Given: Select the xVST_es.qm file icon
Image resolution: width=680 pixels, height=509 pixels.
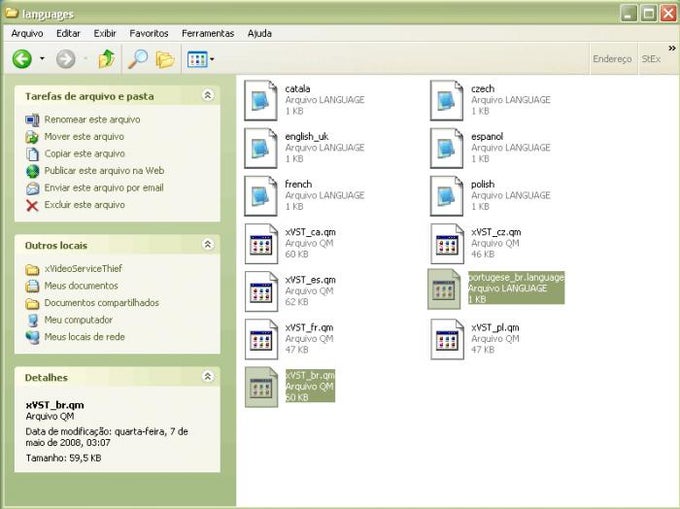Looking at the screenshot, I should point(261,291).
